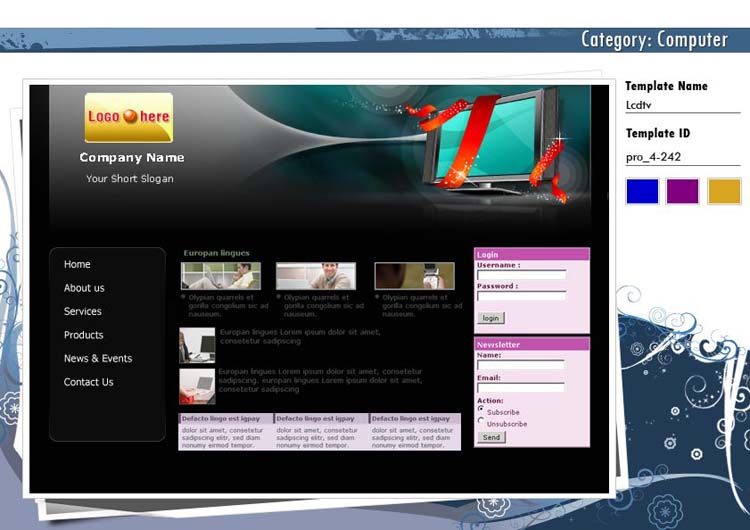Go to the Services page link
This screenshot has height=530, width=750.
click(x=83, y=311)
